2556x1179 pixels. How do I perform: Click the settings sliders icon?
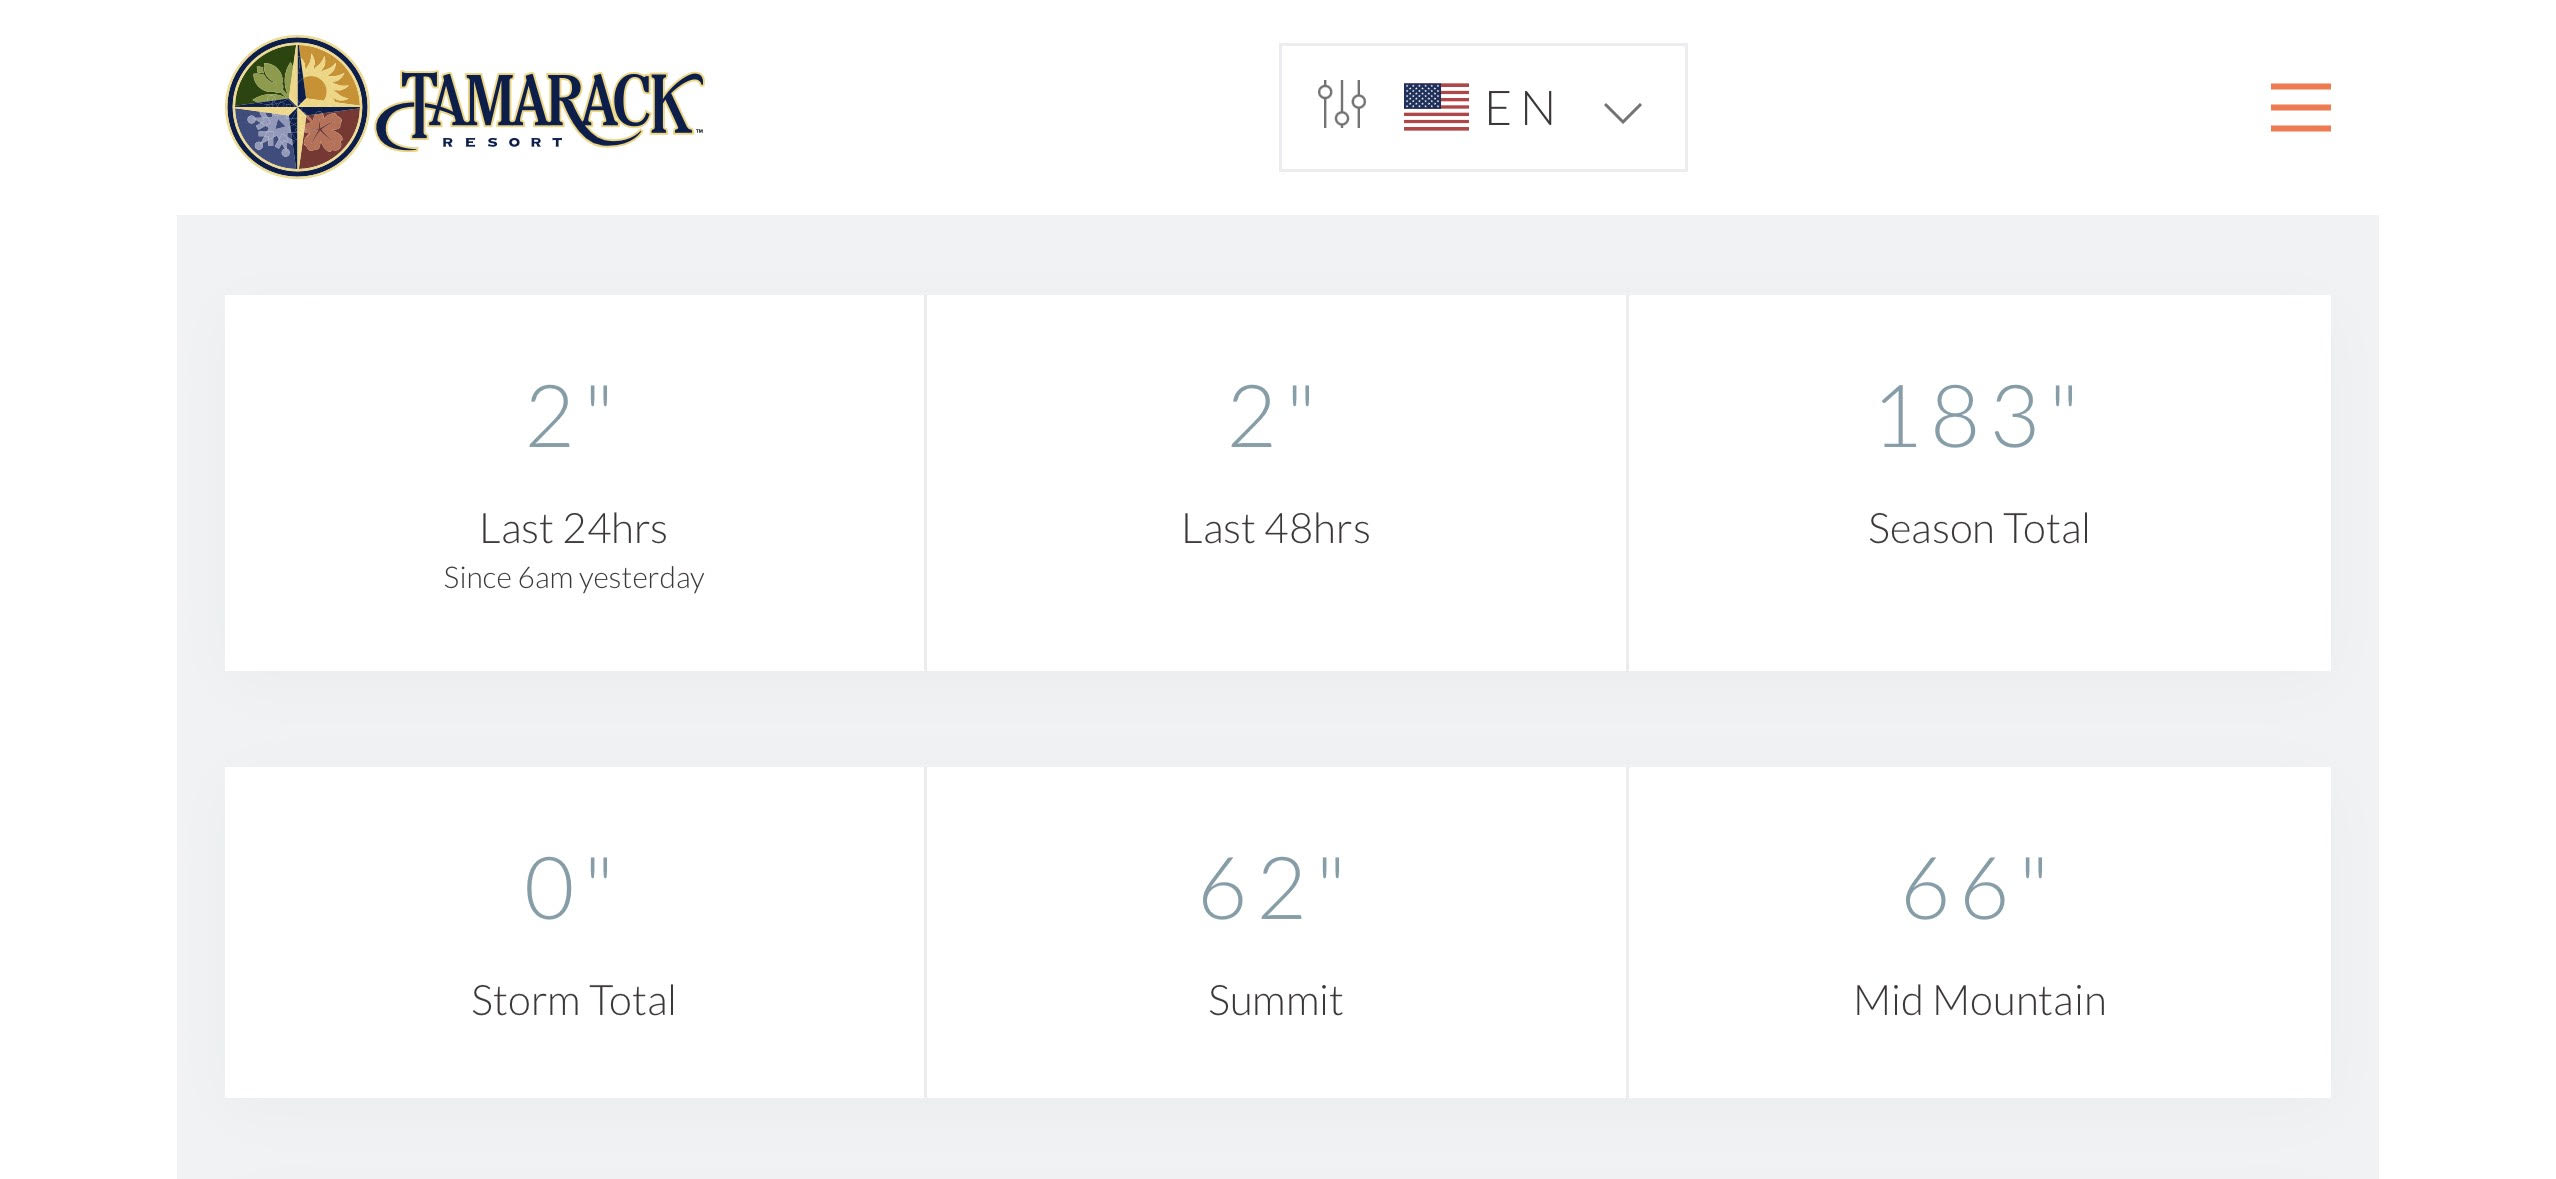pyautogui.click(x=1341, y=105)
